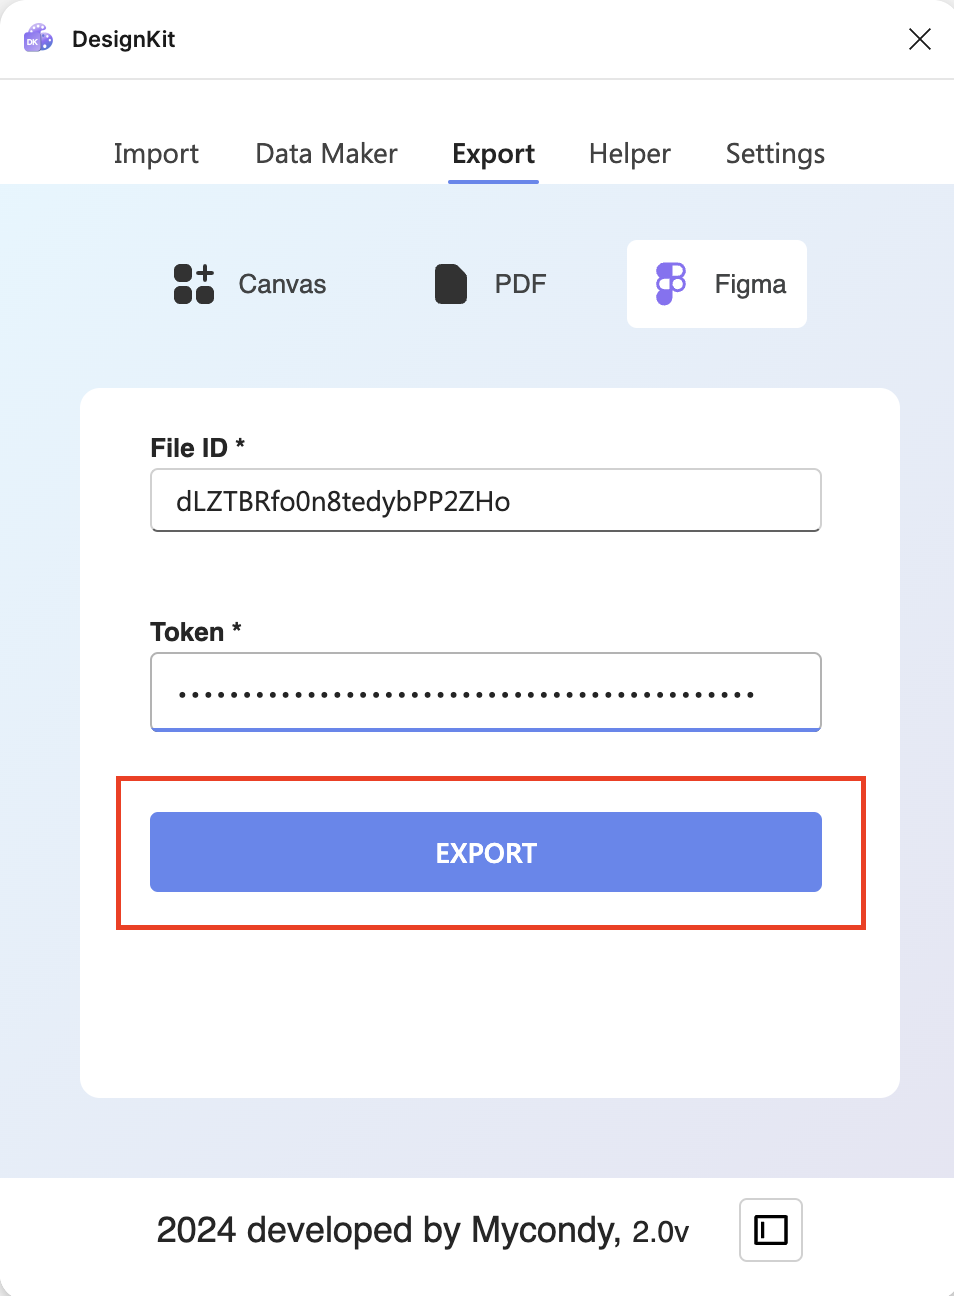Select the Export tab
This screenshot has height=1296, width=954.
point(493,154)
